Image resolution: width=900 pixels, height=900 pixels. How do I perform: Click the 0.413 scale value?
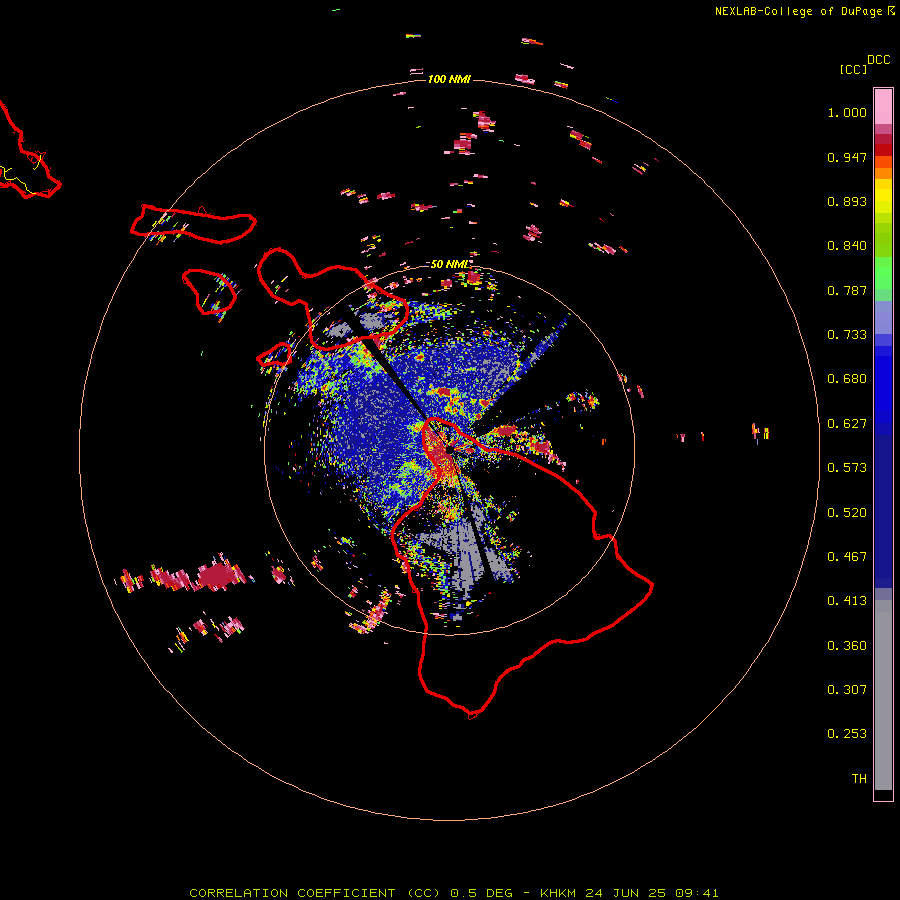[x=847, y=601]
